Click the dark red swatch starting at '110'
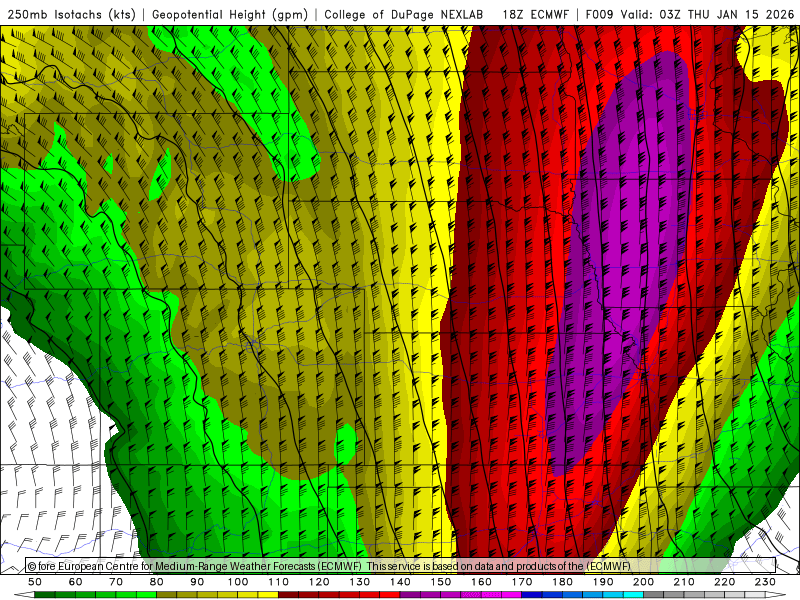 (x=288, y=595)
